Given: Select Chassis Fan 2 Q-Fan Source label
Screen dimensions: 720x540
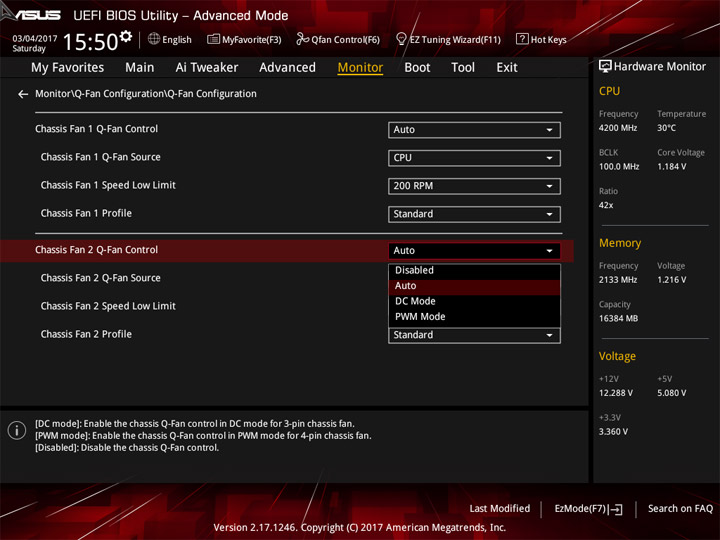Looking at the screenshot, I should pos(101,278).
